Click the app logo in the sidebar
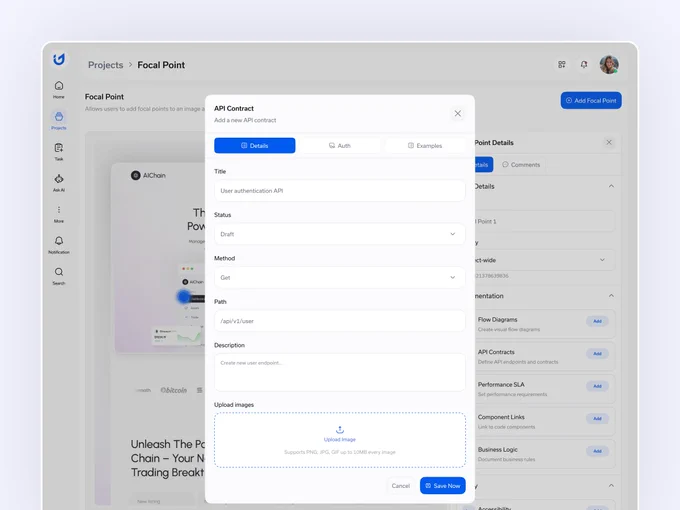Screen dimensions: 680x510 click(x=59, y=59)
